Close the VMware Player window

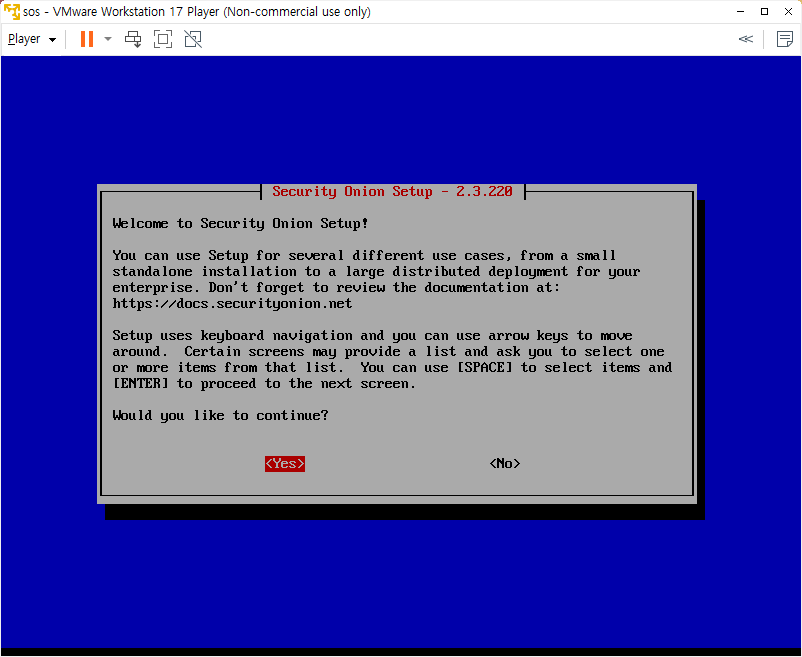788,11
